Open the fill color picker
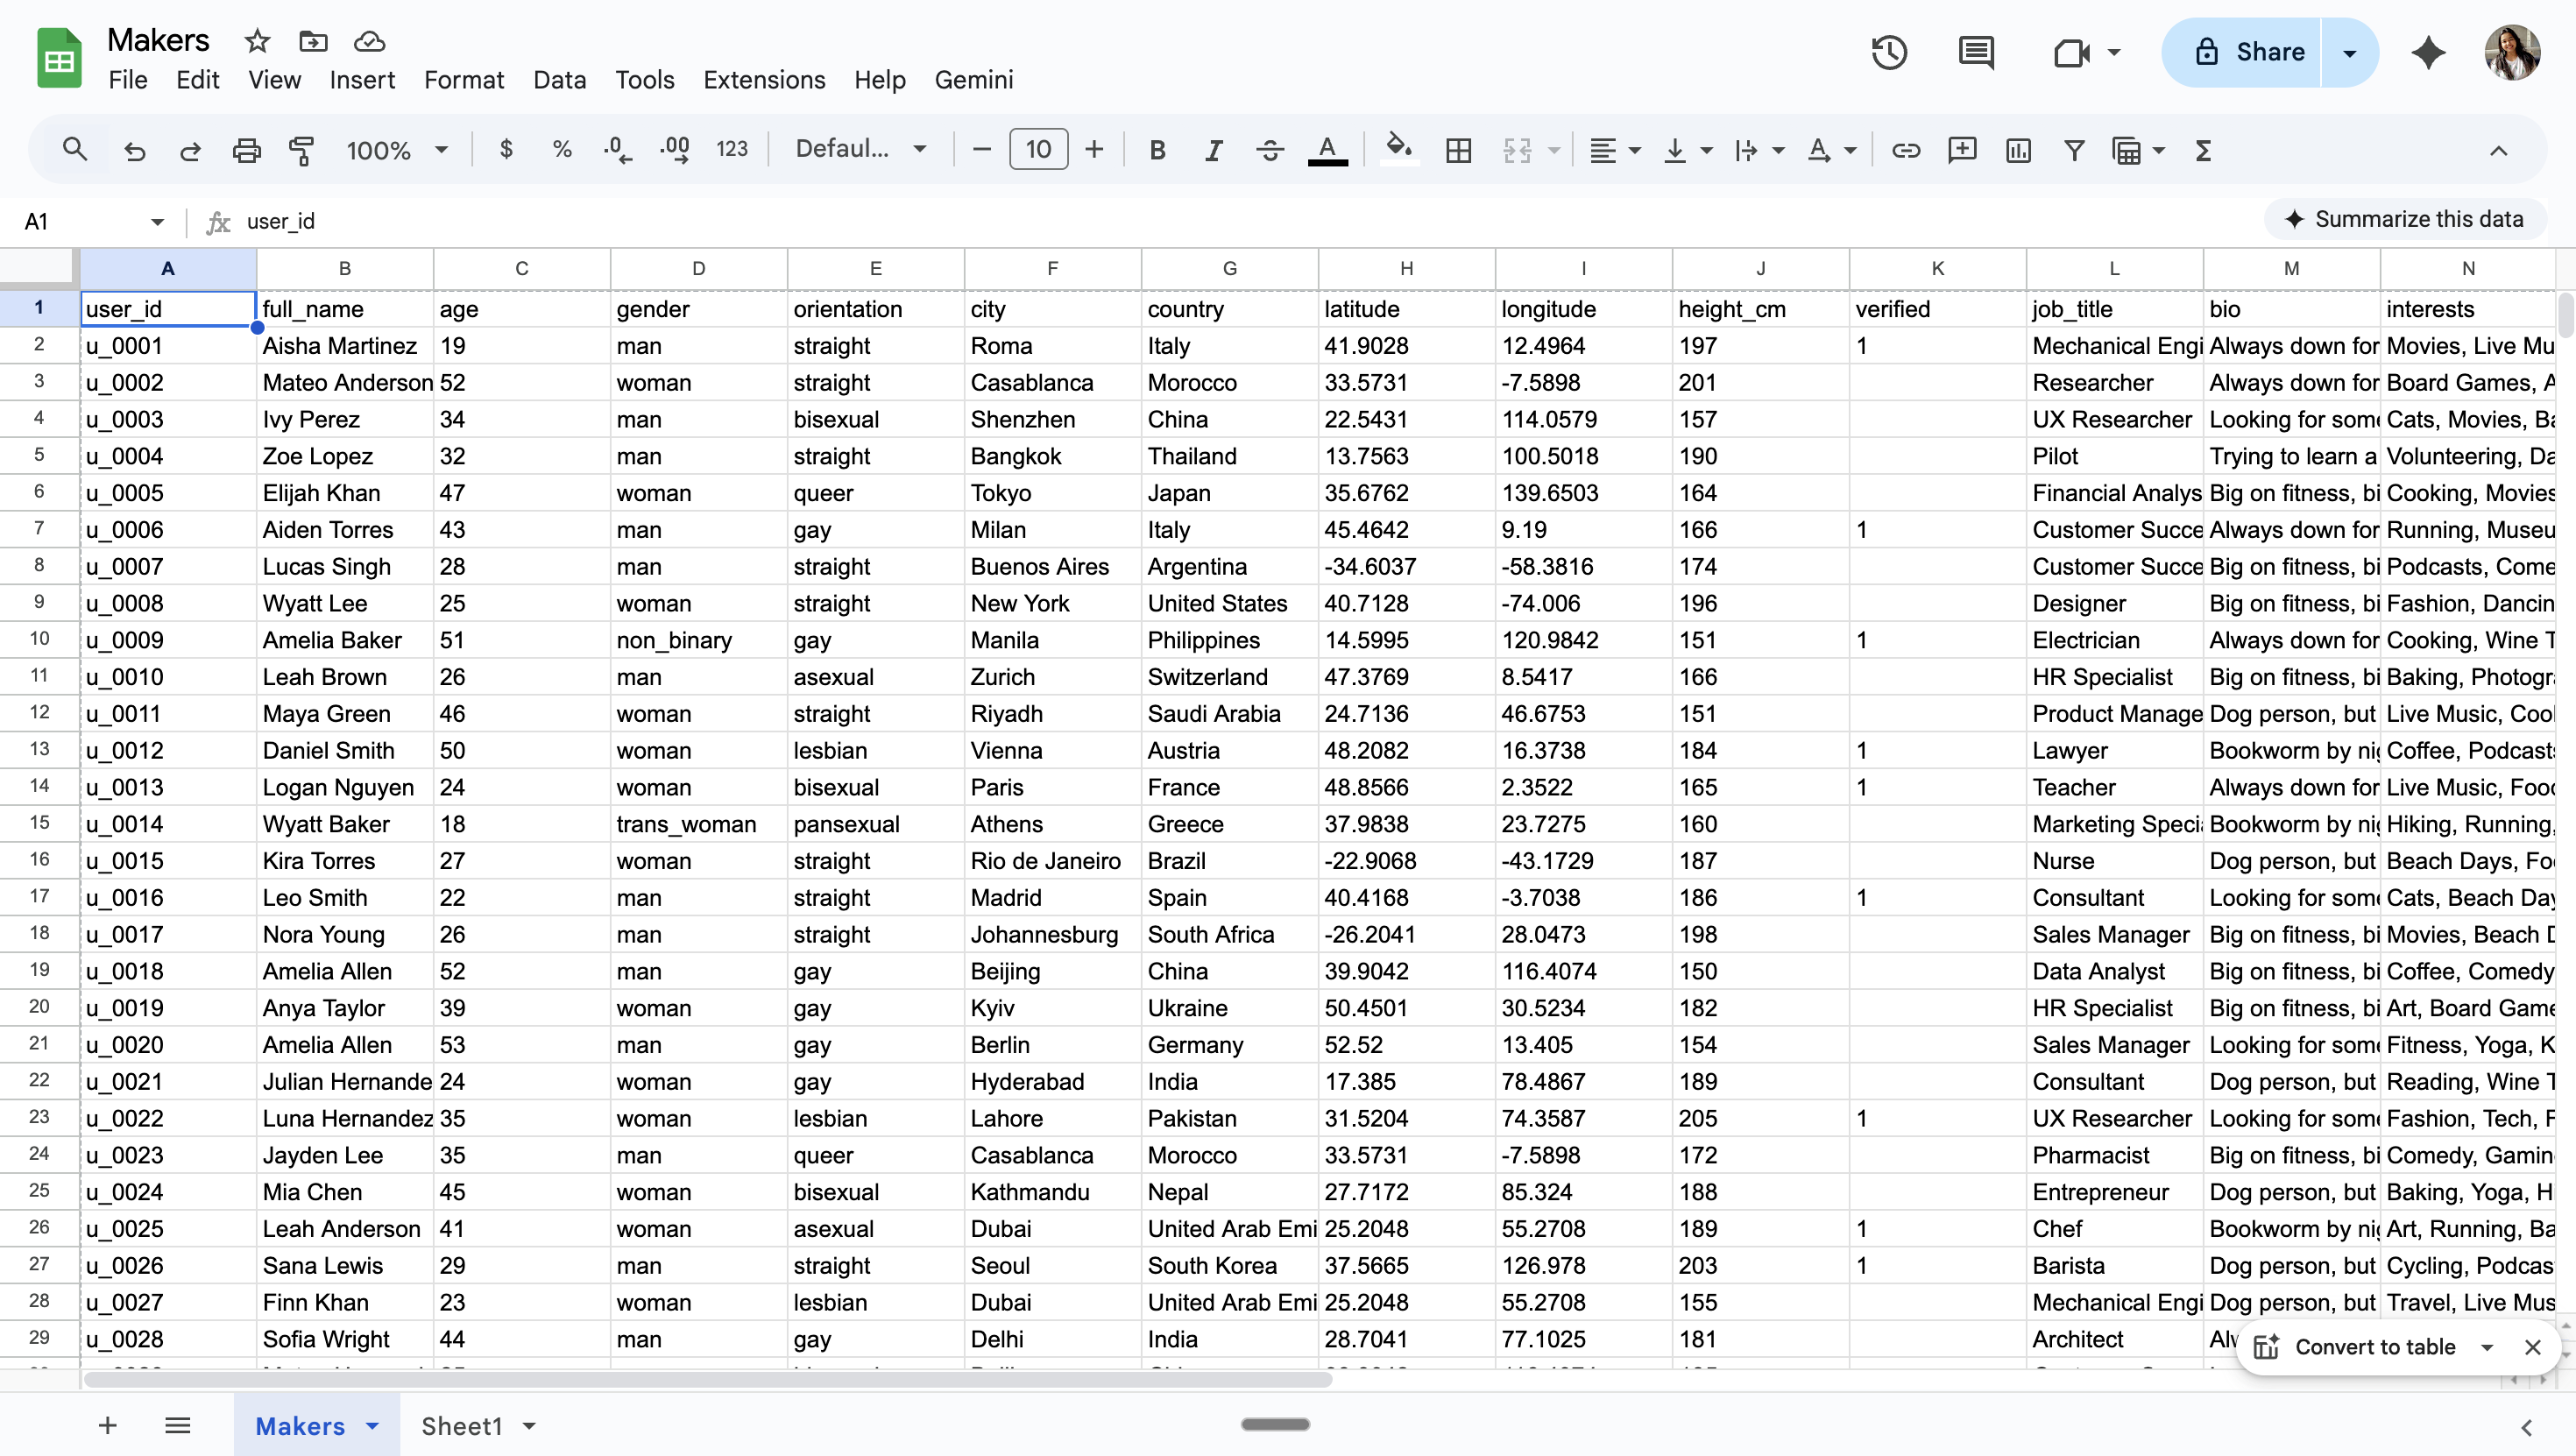This screenshot has width=2576, height=1456. coord(1398,150)
